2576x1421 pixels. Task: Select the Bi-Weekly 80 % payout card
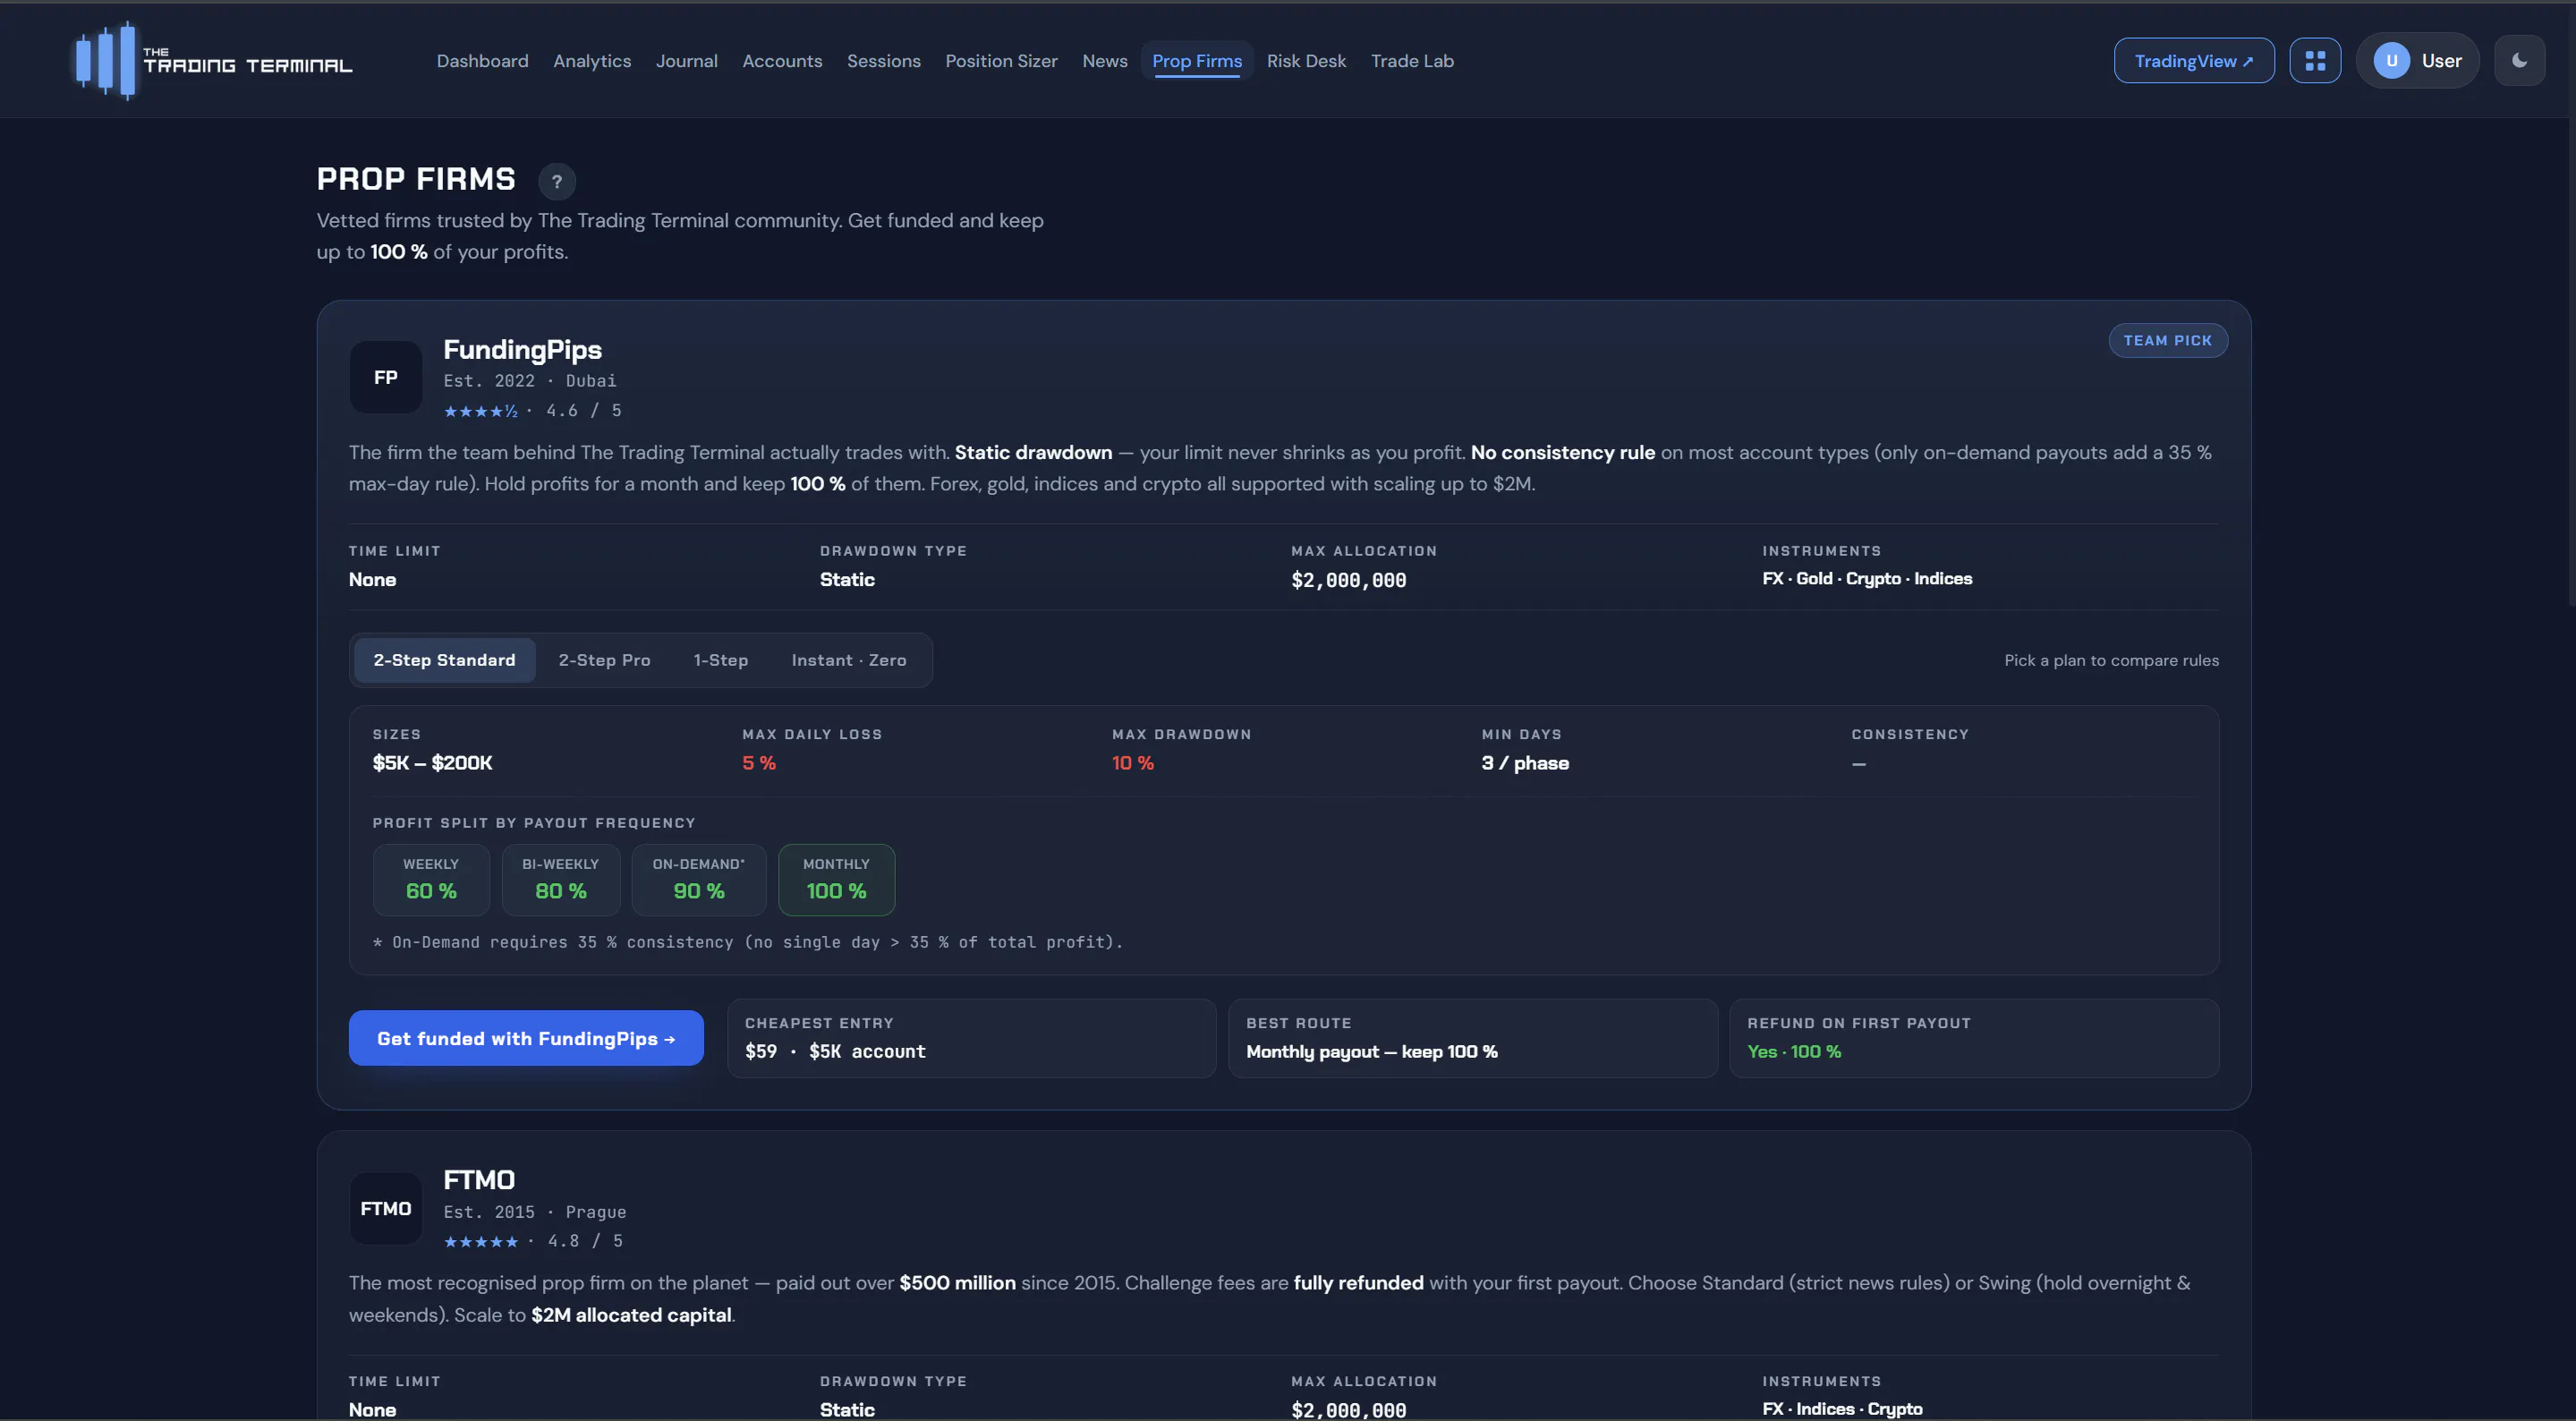click(561, 880)
